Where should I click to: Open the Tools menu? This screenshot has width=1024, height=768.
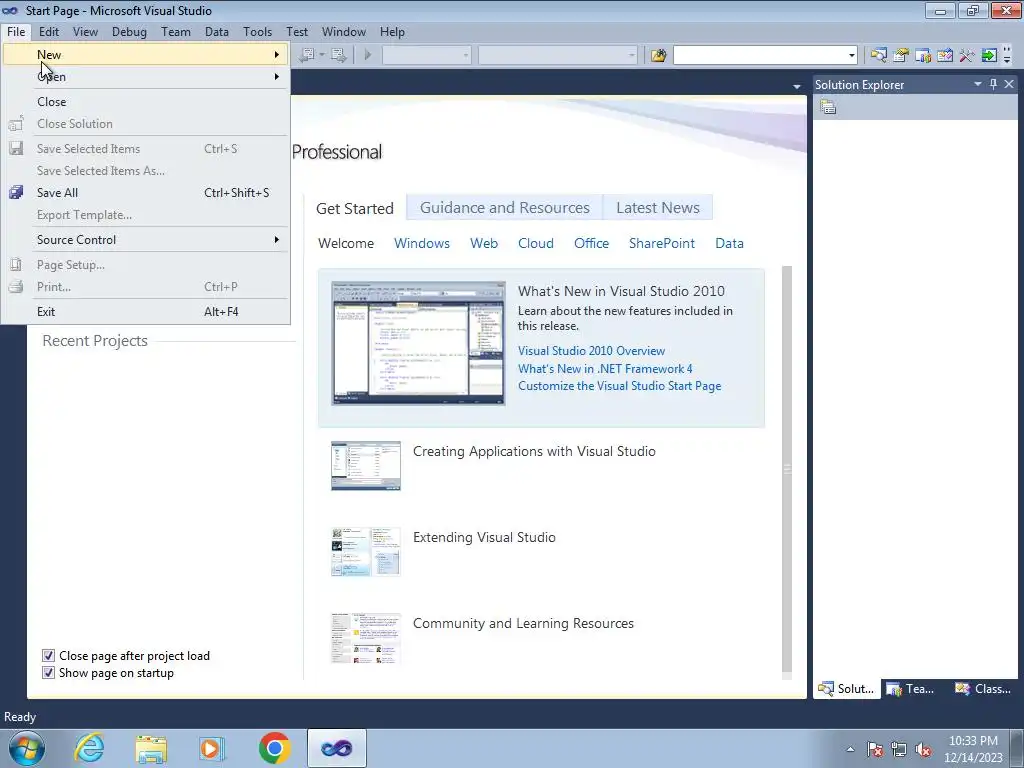pos(257,31)
